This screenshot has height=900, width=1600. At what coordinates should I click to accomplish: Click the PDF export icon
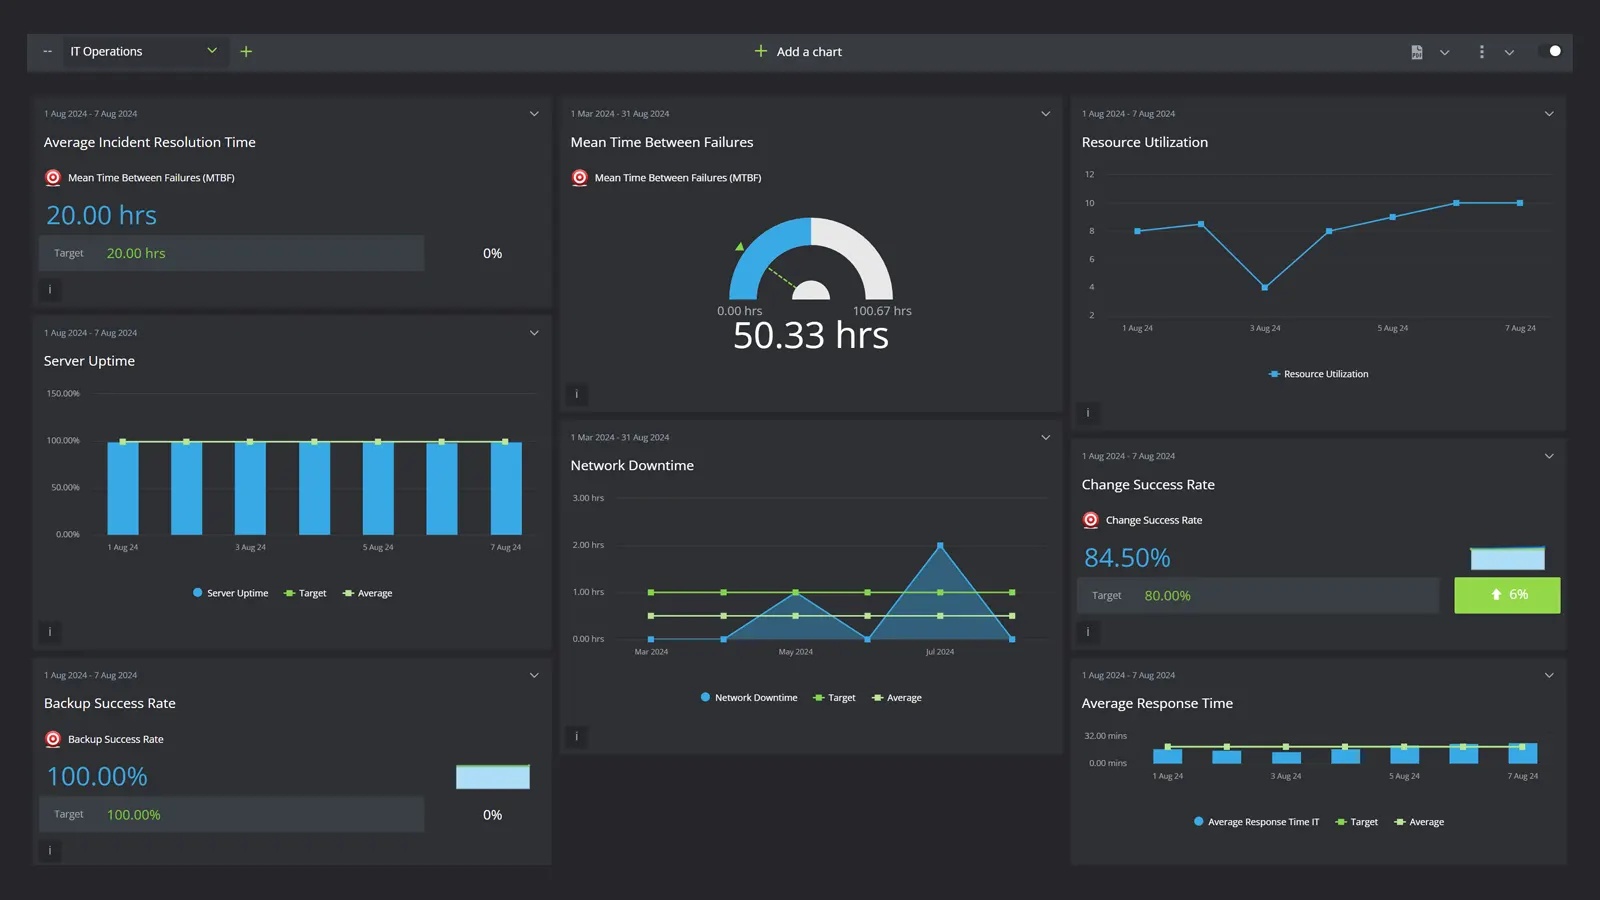click(x=1416, y=51)
